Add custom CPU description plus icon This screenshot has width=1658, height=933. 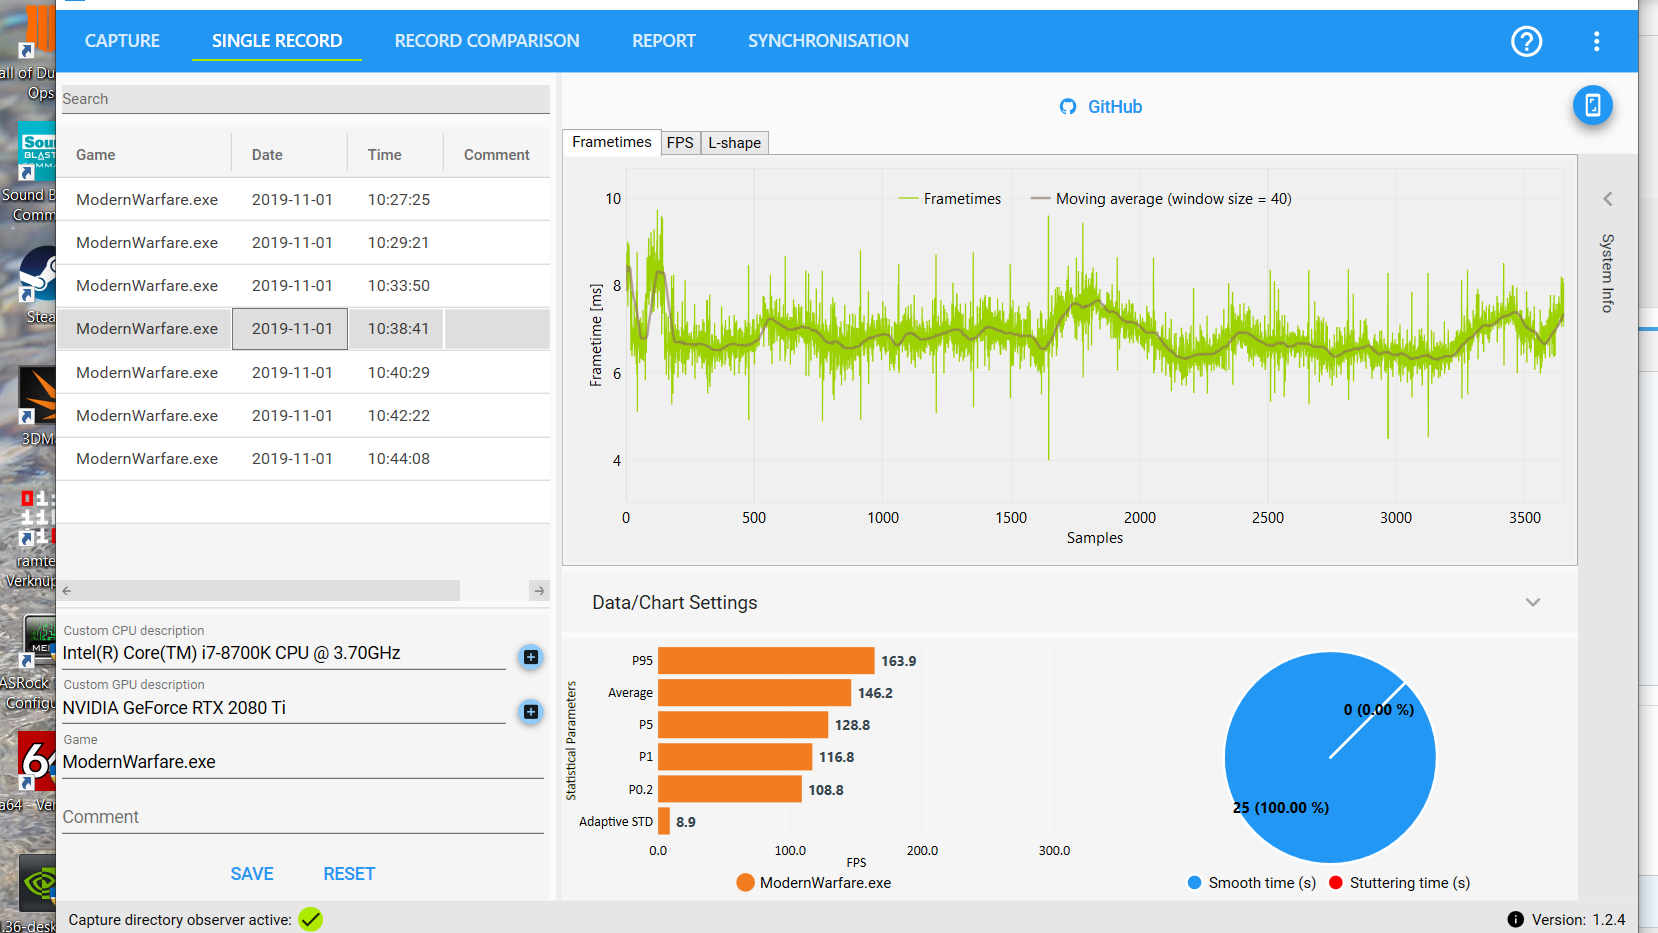tap(531, 657)
